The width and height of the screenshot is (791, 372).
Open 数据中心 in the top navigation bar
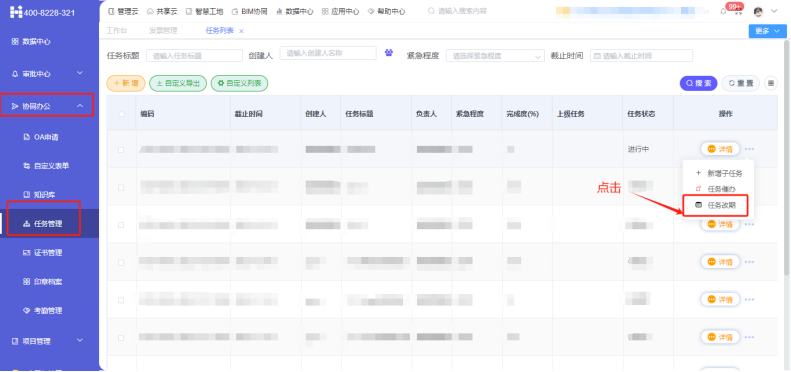(295, 11)
